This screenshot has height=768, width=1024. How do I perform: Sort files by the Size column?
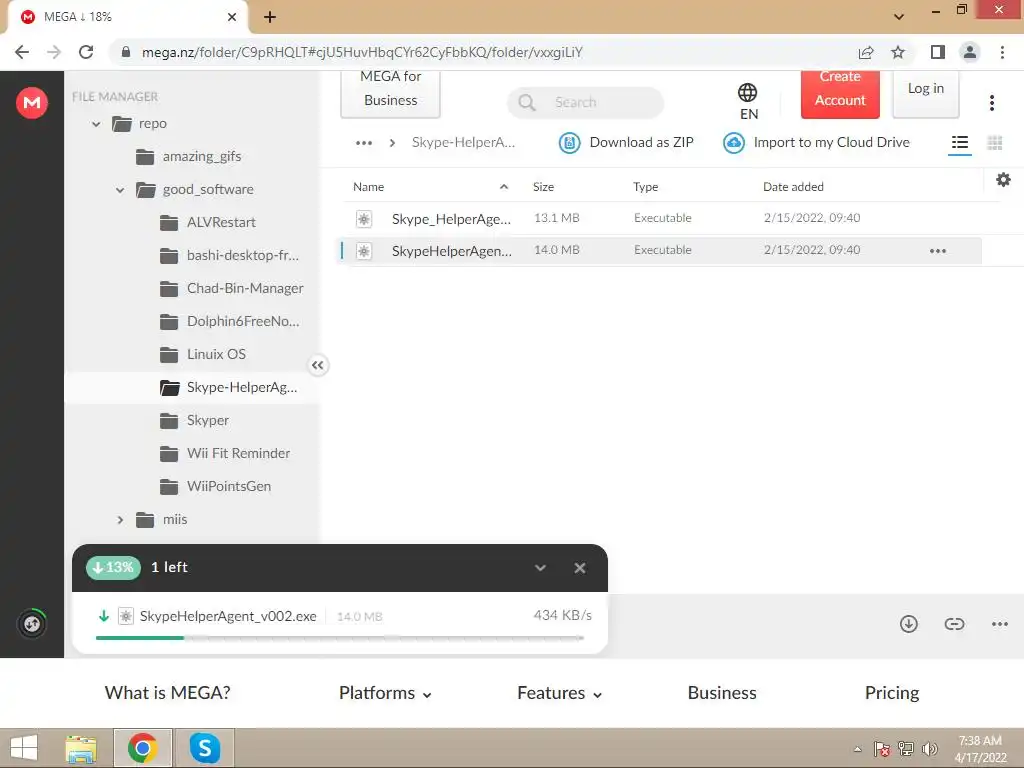click(543, 187)
